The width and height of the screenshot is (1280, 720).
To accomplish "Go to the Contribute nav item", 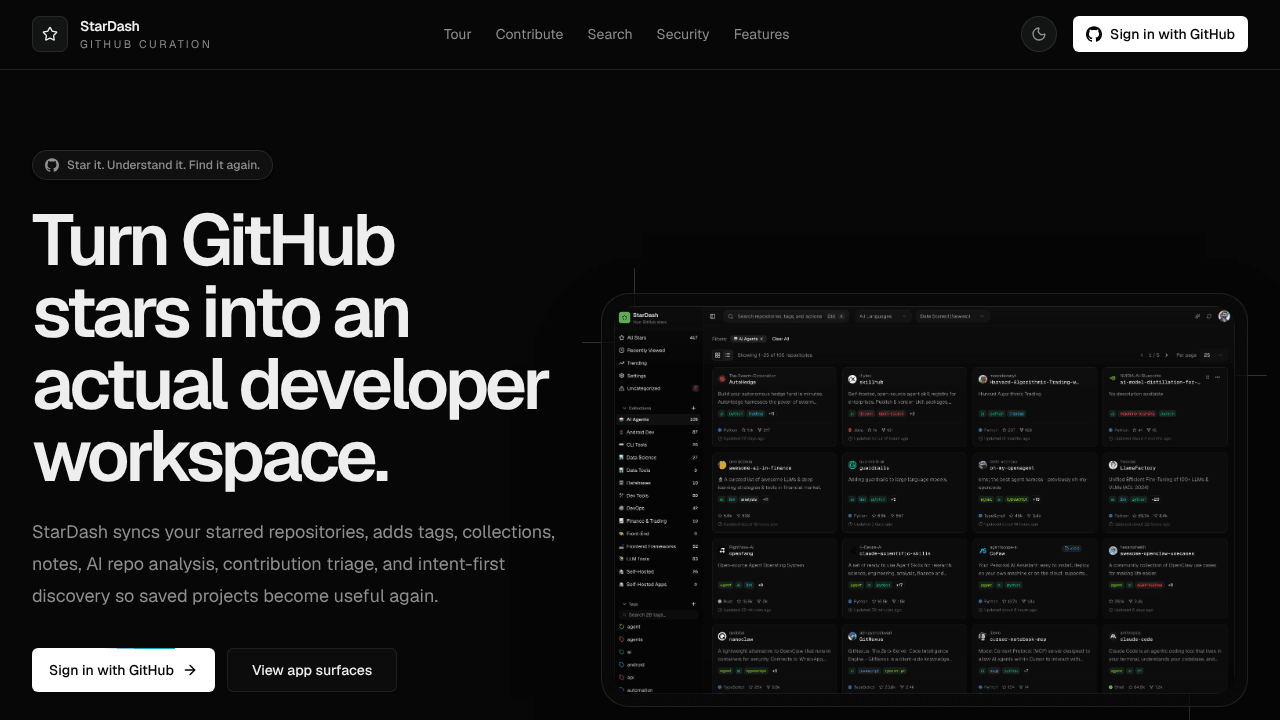I will (529, 34).
